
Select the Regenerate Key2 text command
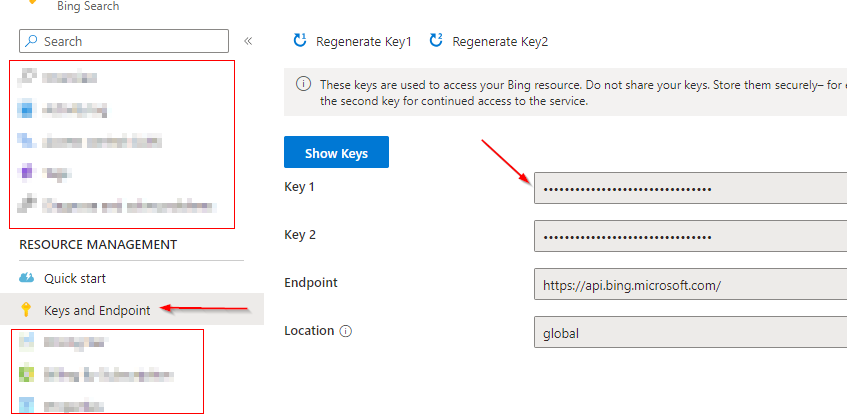pyautogui.click(x=500, y=41)
